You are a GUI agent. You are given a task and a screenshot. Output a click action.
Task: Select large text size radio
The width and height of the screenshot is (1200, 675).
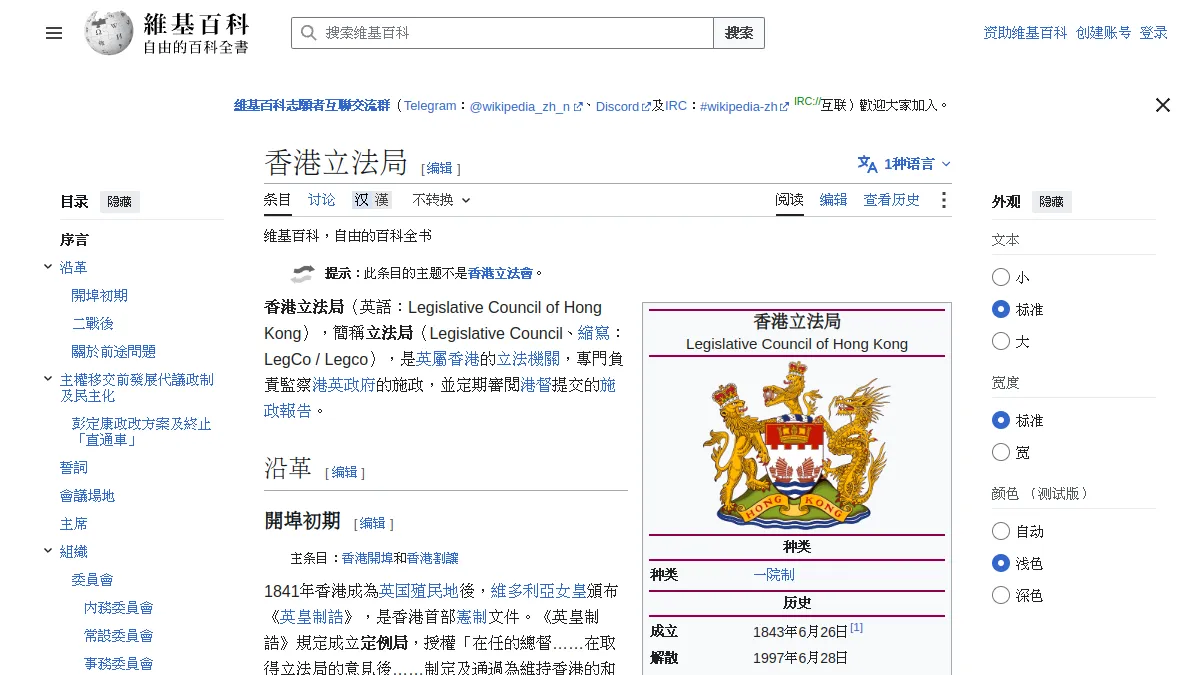click(1001, 341)
